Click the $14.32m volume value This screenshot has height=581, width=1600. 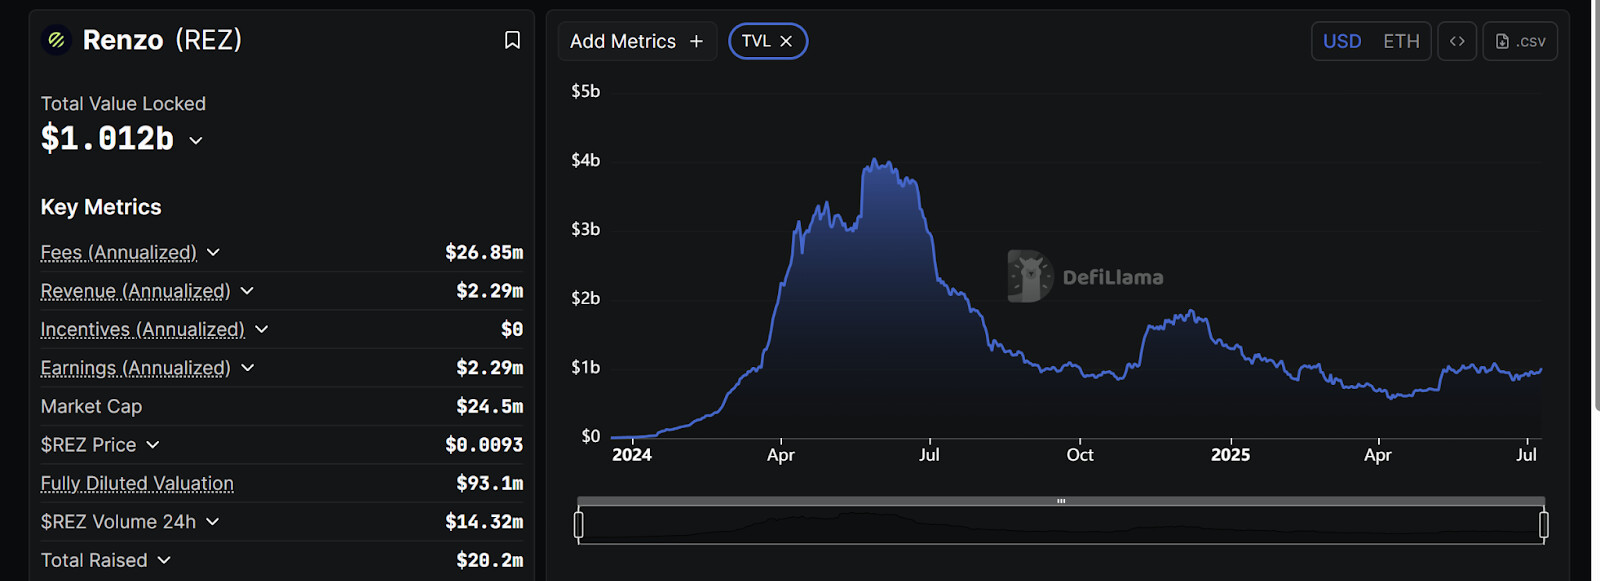tap(484, 522)
